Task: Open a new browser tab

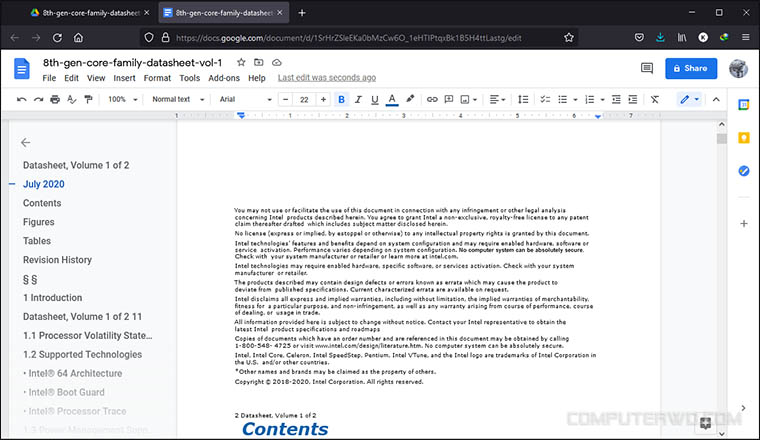Action: [x=302, y=13]
